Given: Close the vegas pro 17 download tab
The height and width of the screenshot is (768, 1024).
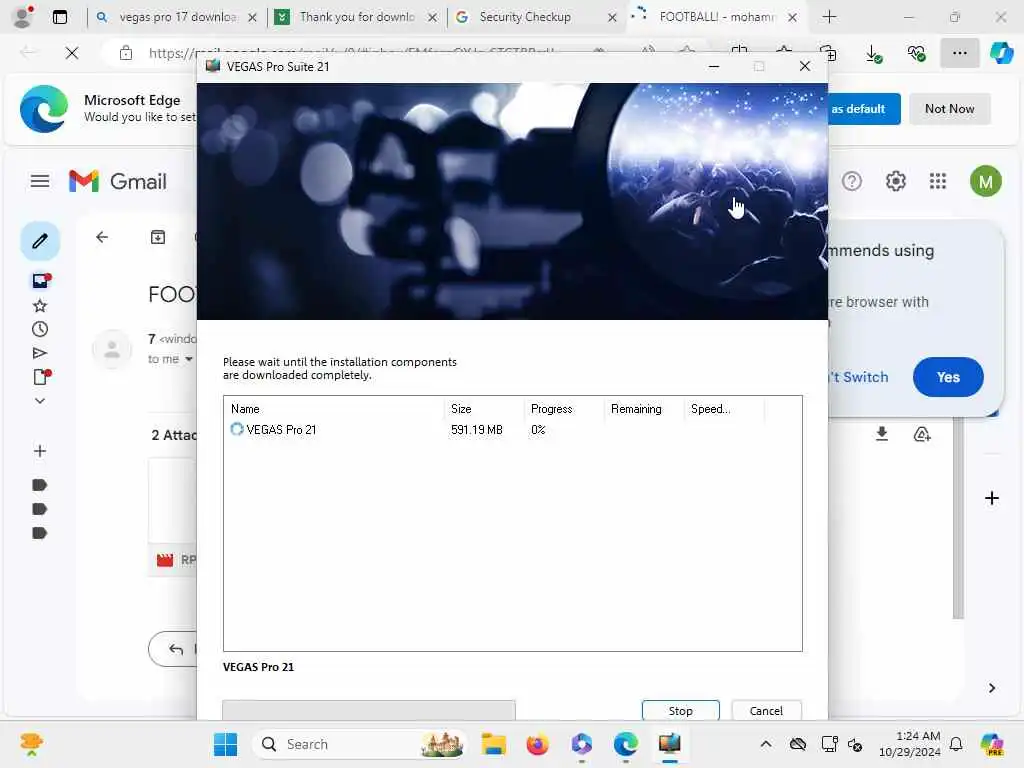Looking at the screenshot, I should [253, 18].
